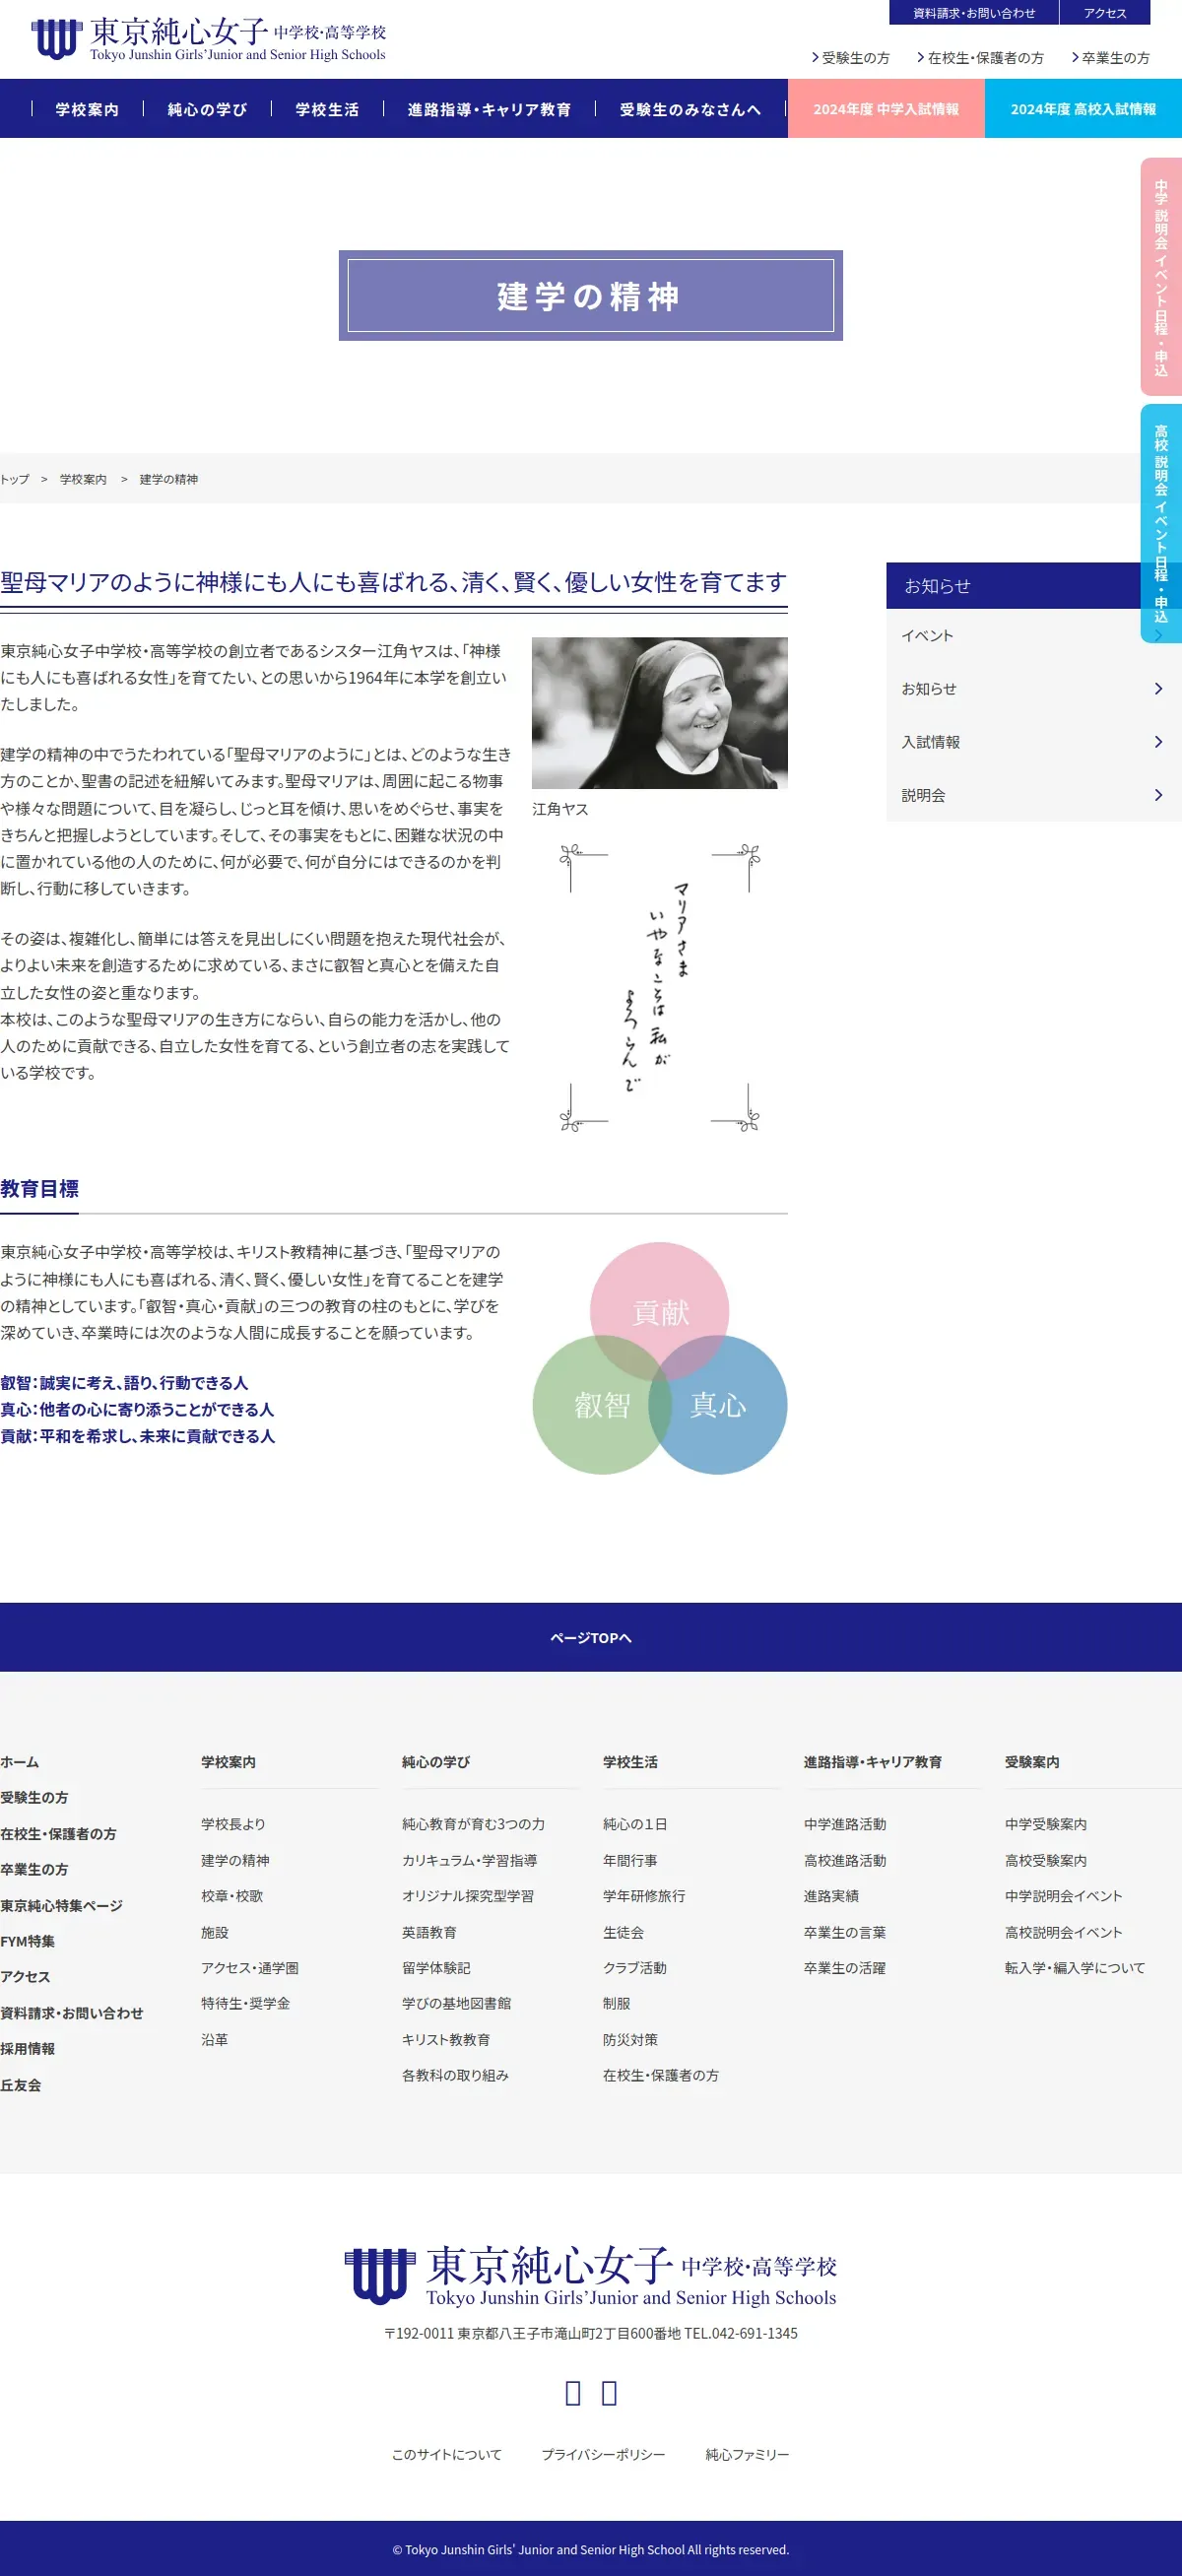1182x2576 pixels.
Task: Open footer 年間行事 link
Action: (630, 1860)
